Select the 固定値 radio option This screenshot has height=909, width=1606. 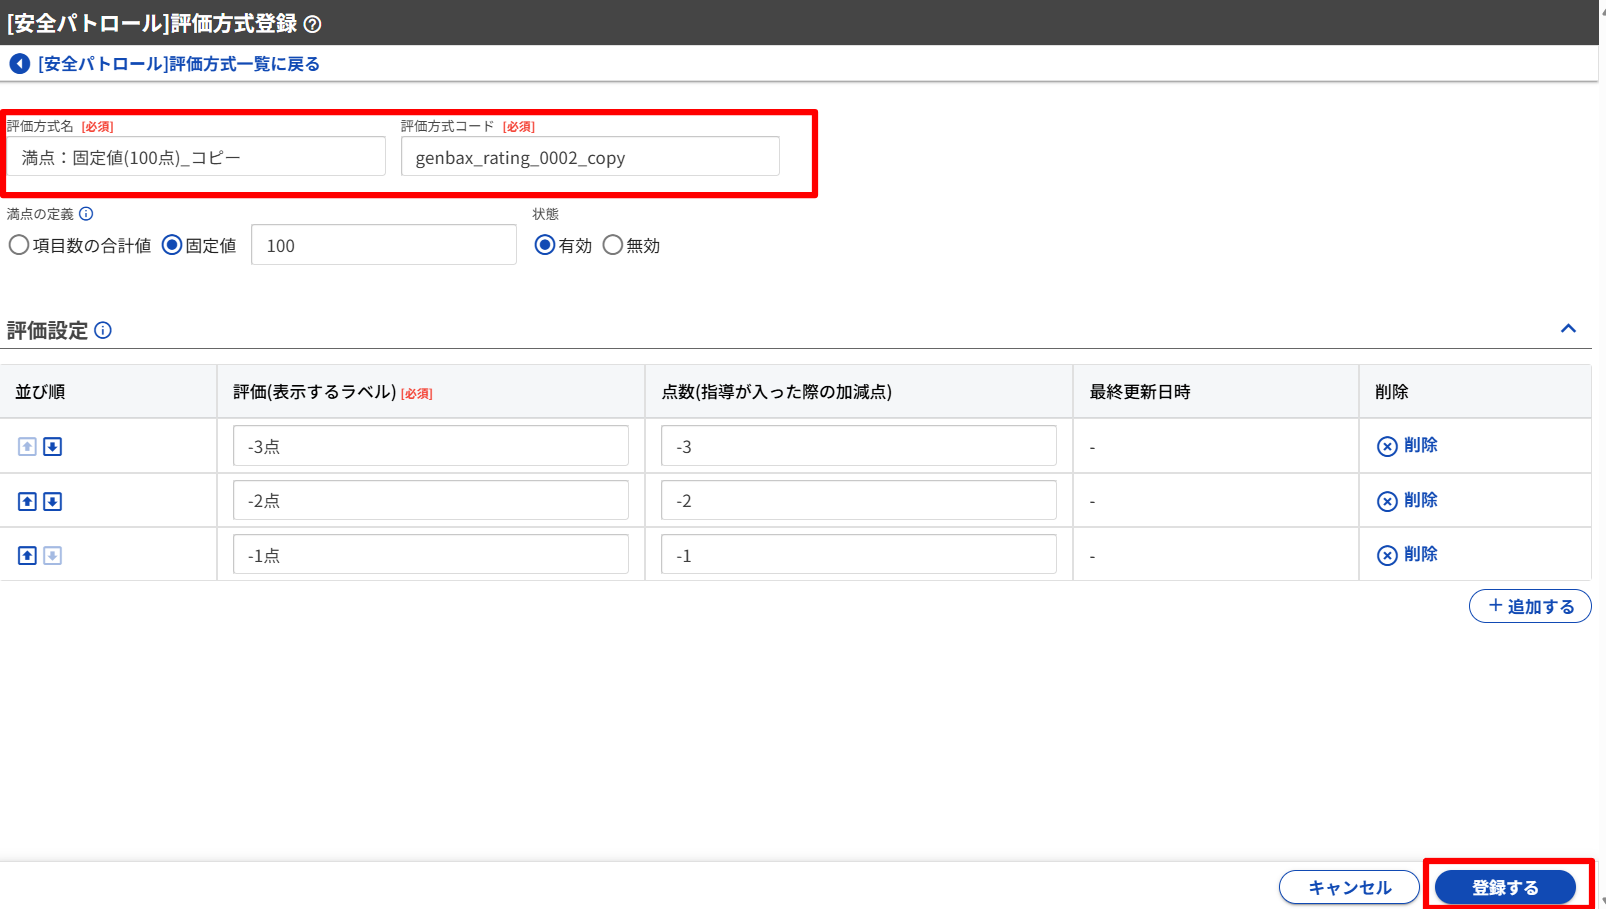point(172,245)
